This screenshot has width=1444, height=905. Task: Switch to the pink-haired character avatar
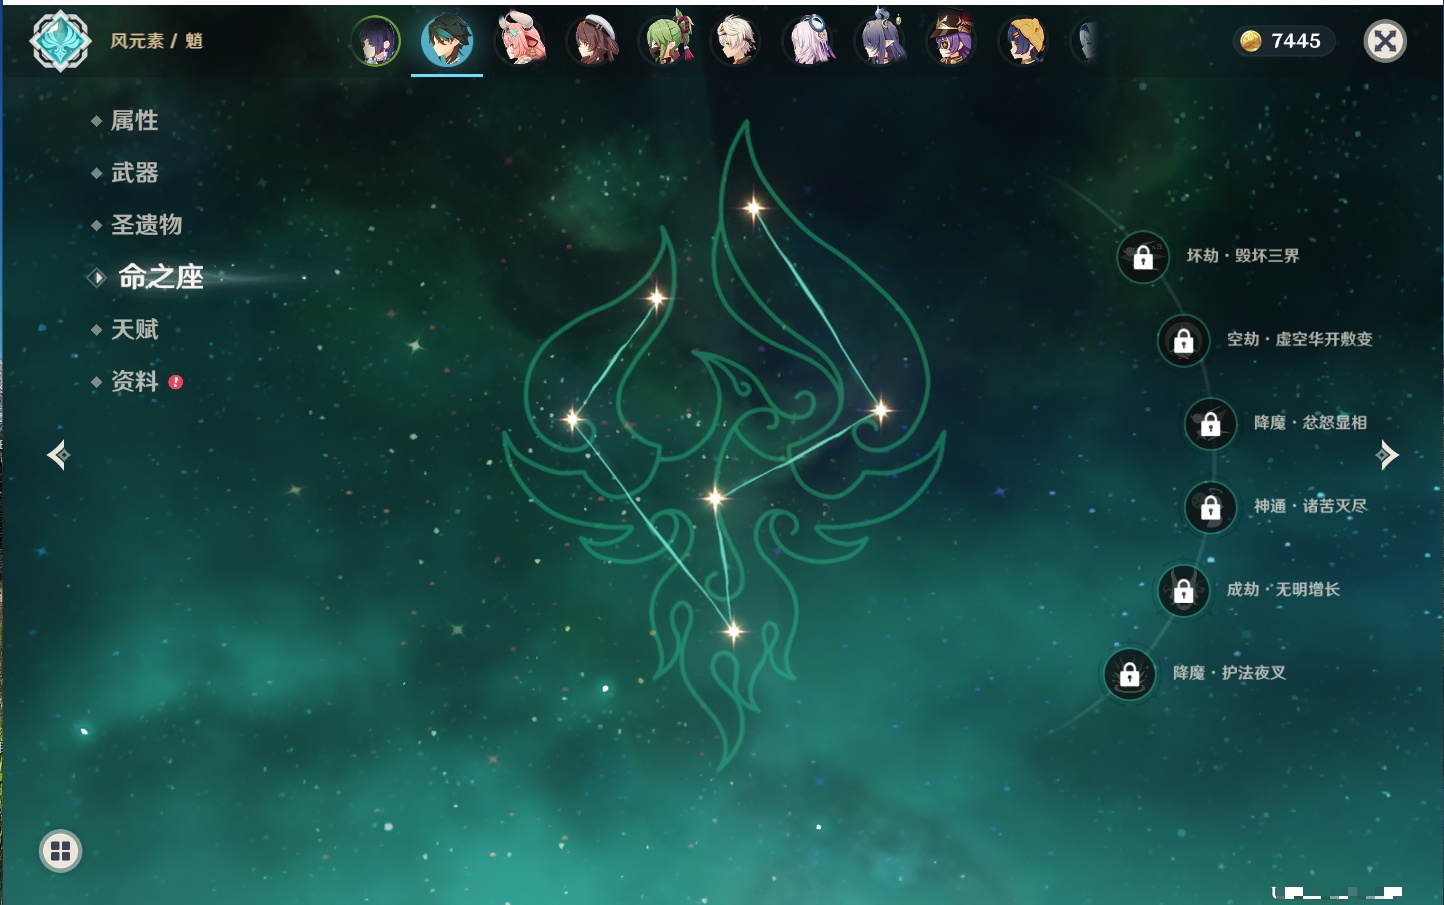click(521, 41)
